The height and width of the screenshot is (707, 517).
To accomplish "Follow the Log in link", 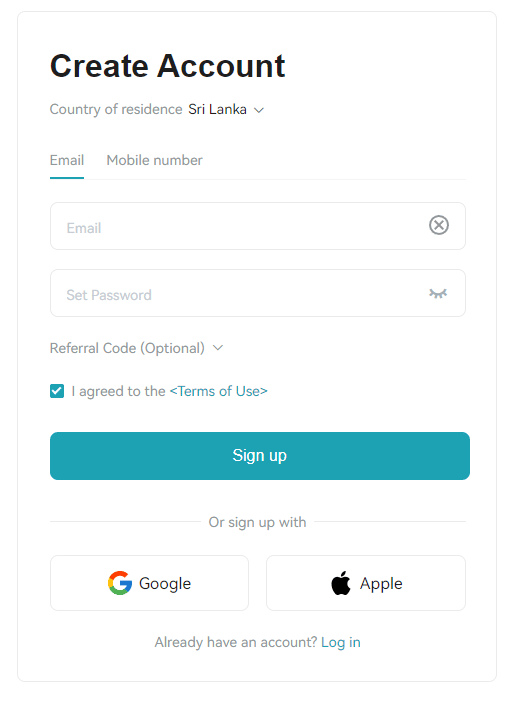I will coord(340,642).
